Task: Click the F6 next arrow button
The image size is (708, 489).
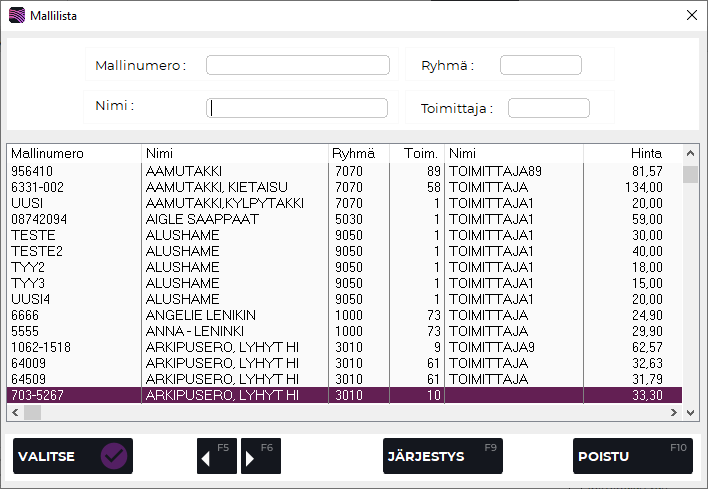Action: pos(260,456)
